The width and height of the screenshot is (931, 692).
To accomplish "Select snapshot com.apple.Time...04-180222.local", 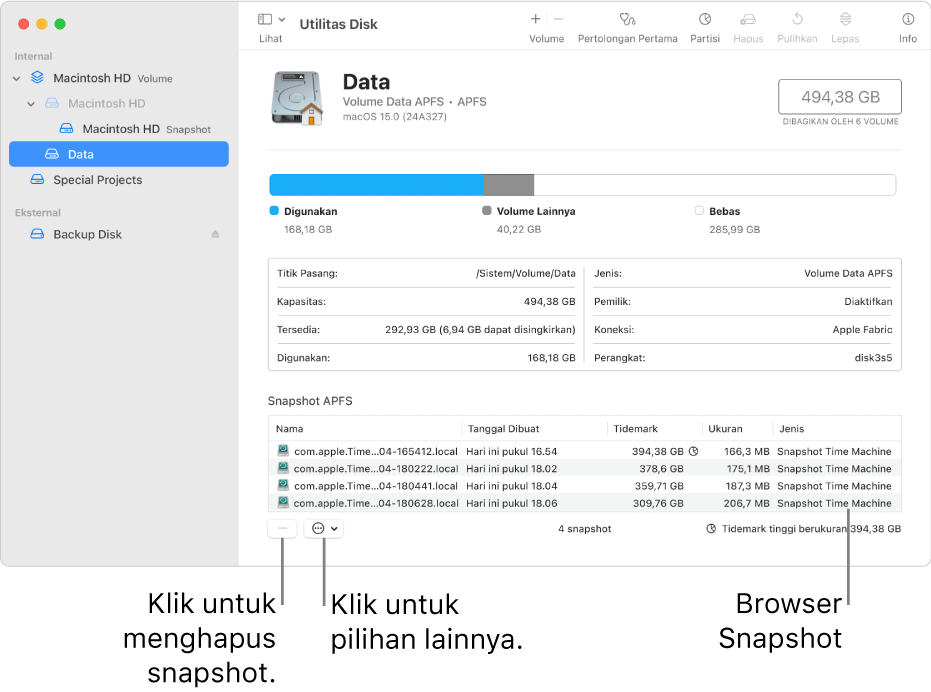I will coord(584,468).
